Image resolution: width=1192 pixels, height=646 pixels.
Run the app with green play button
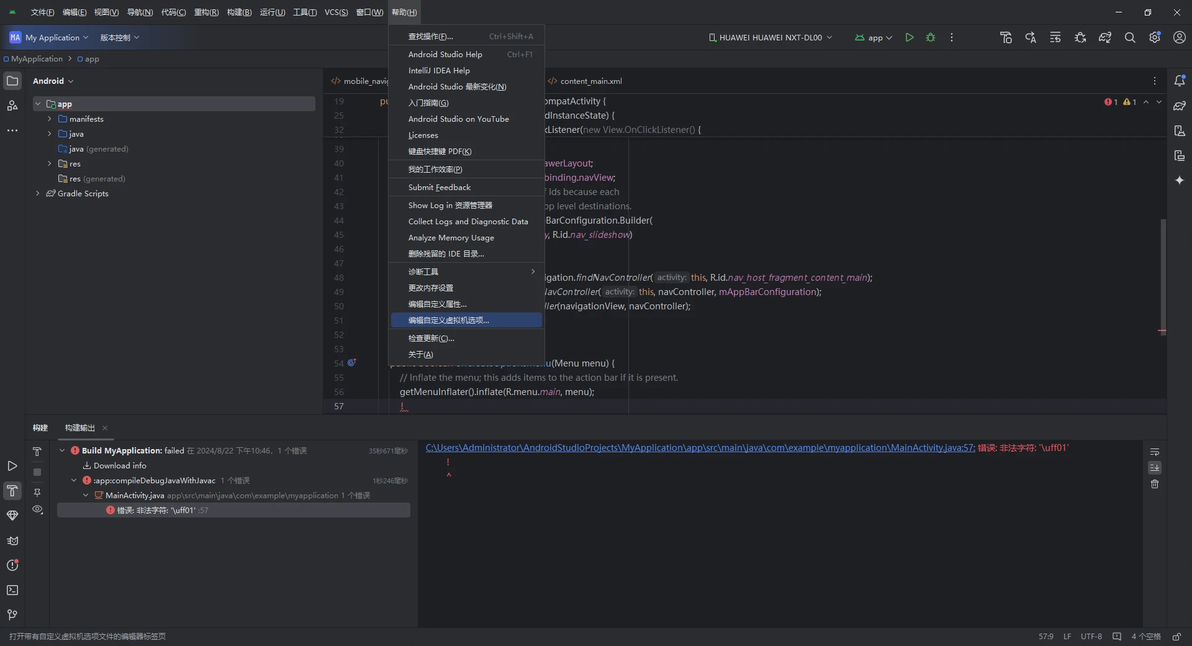coord(909,38)
